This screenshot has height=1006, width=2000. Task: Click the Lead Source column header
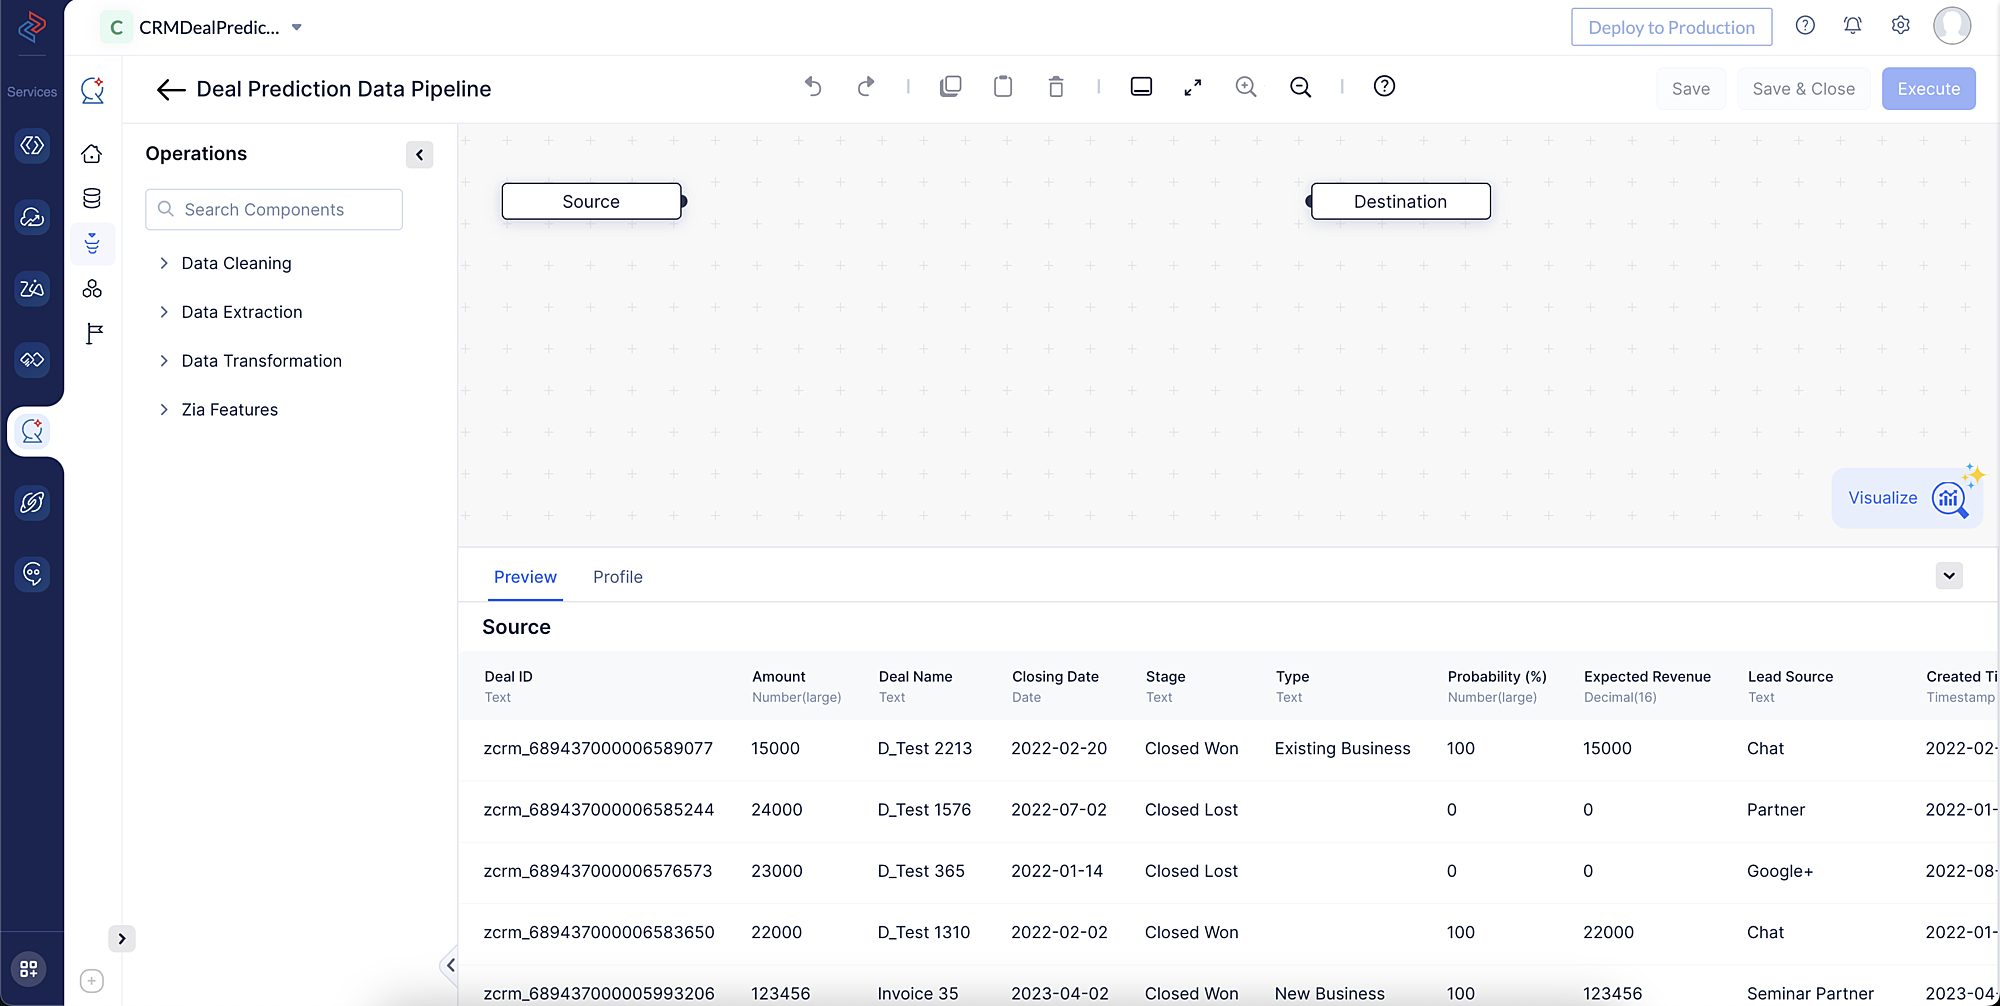pos(1790,677)
